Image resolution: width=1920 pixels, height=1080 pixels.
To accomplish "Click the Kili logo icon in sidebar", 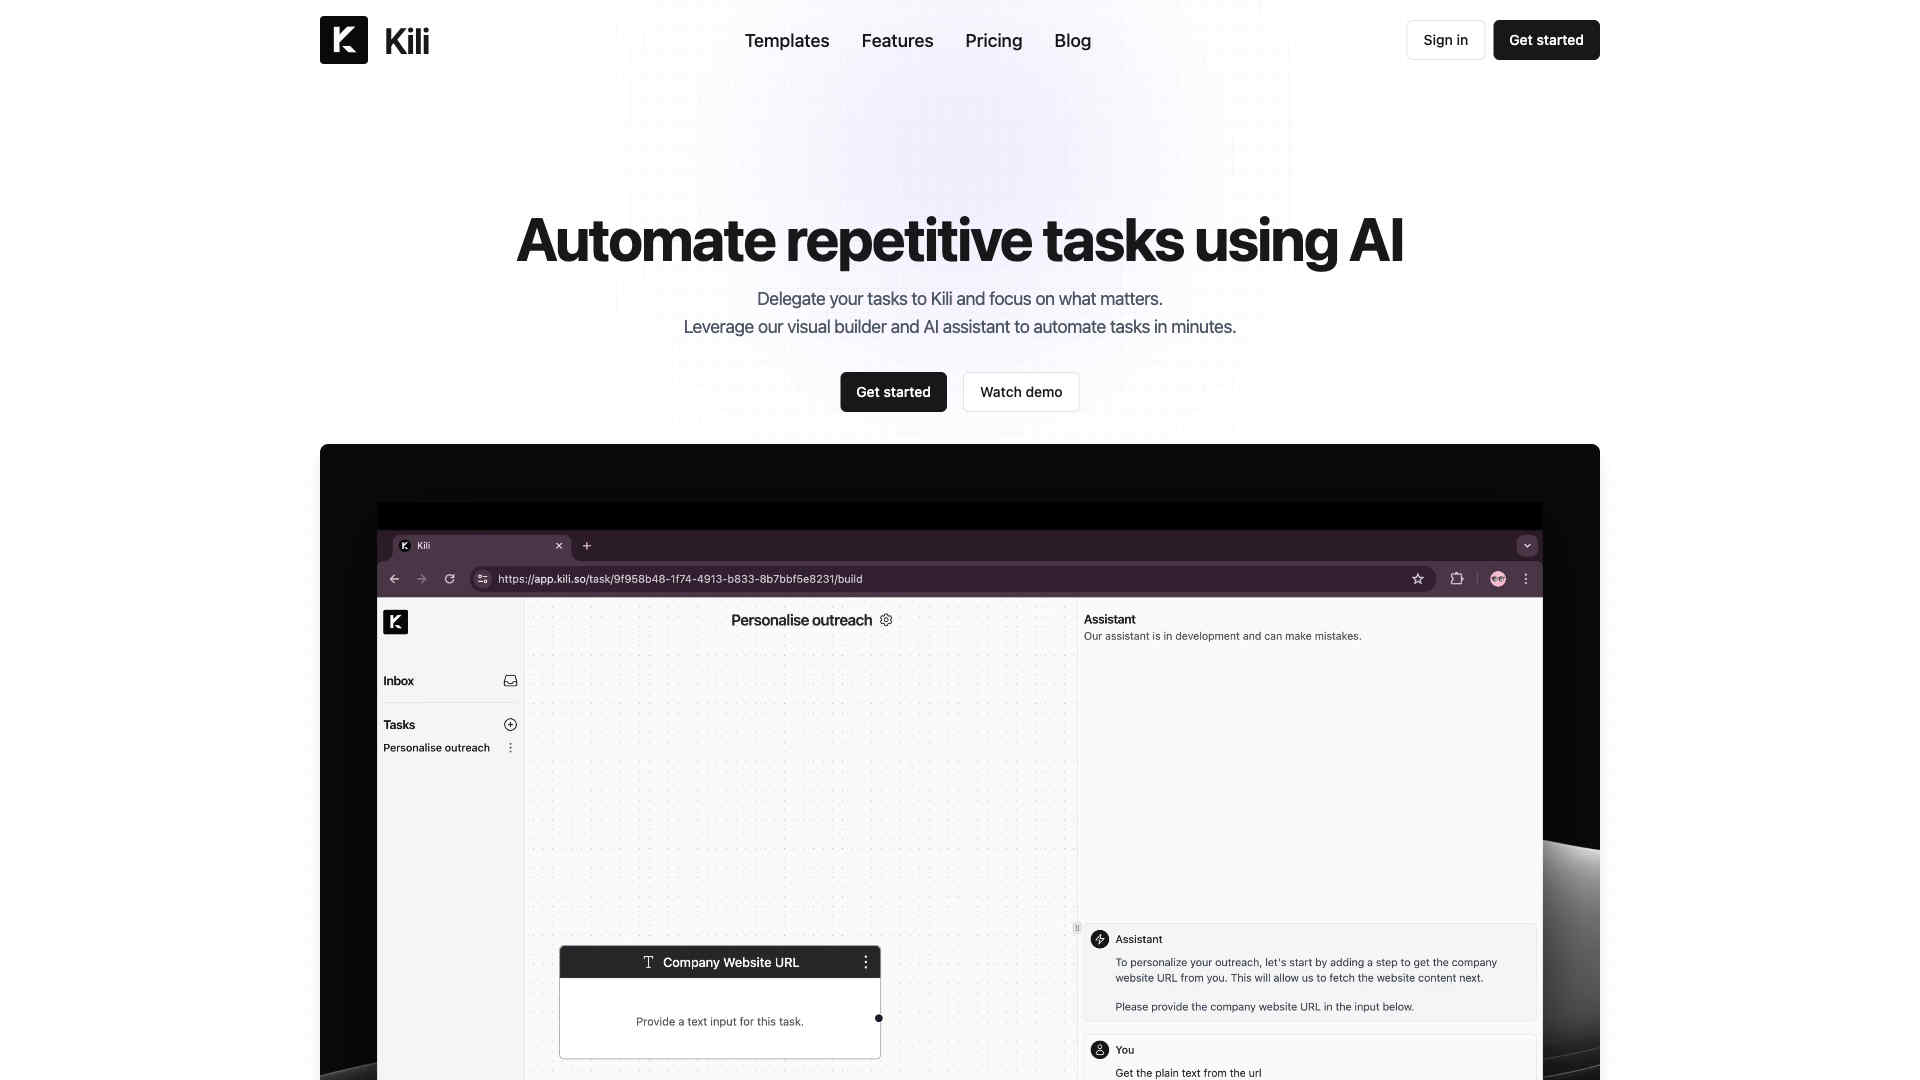I will [396, 621].
